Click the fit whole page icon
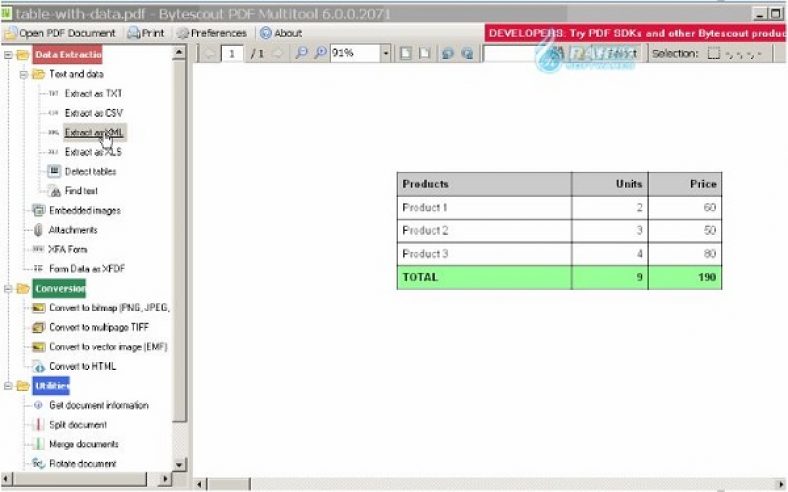 click(x=406, y=53)
